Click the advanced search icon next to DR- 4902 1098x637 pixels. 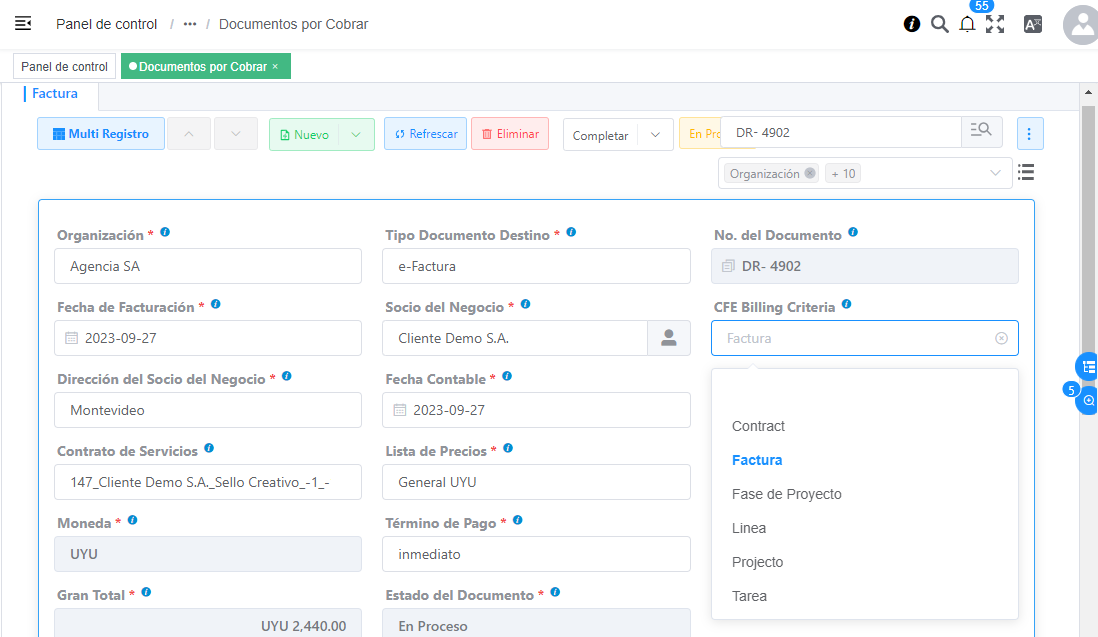point(981,132)
